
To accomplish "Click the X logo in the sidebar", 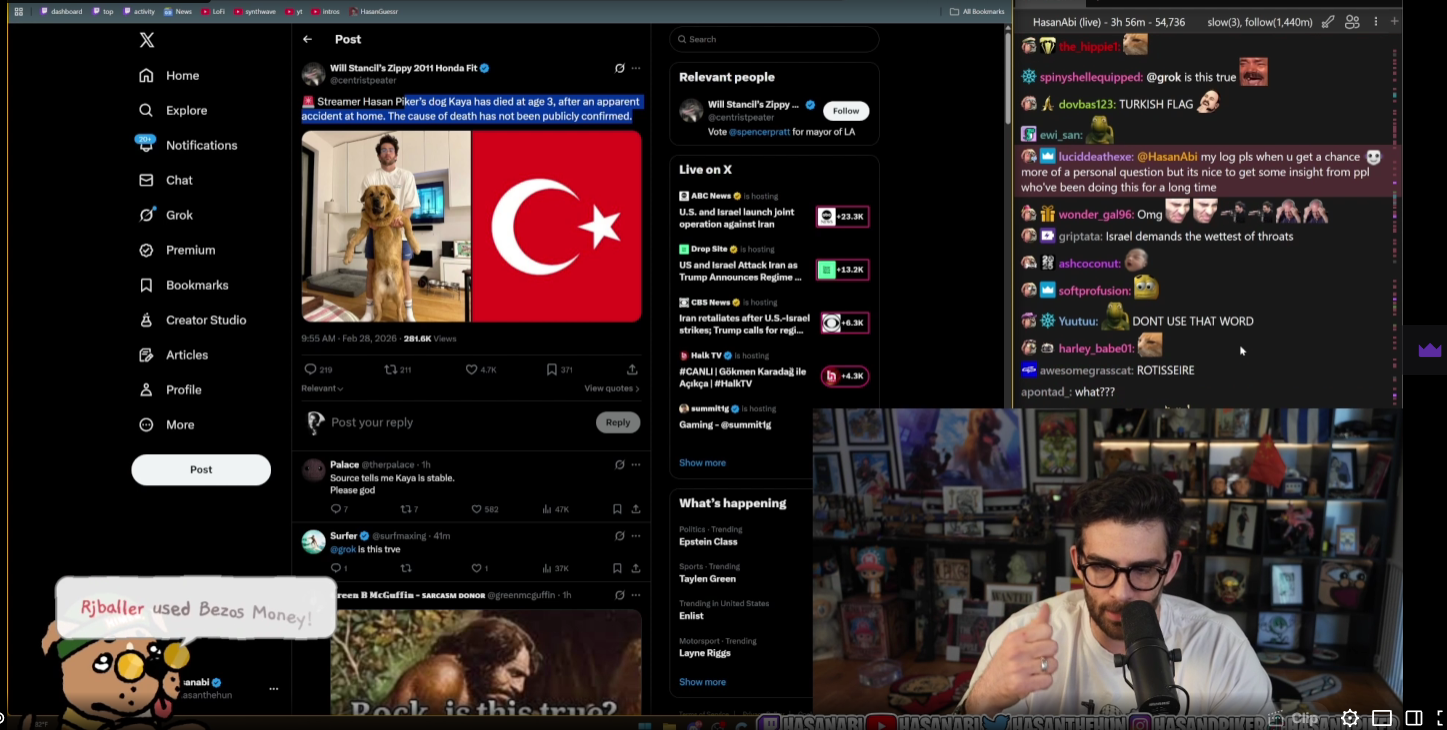I will (x=146, y=40).
